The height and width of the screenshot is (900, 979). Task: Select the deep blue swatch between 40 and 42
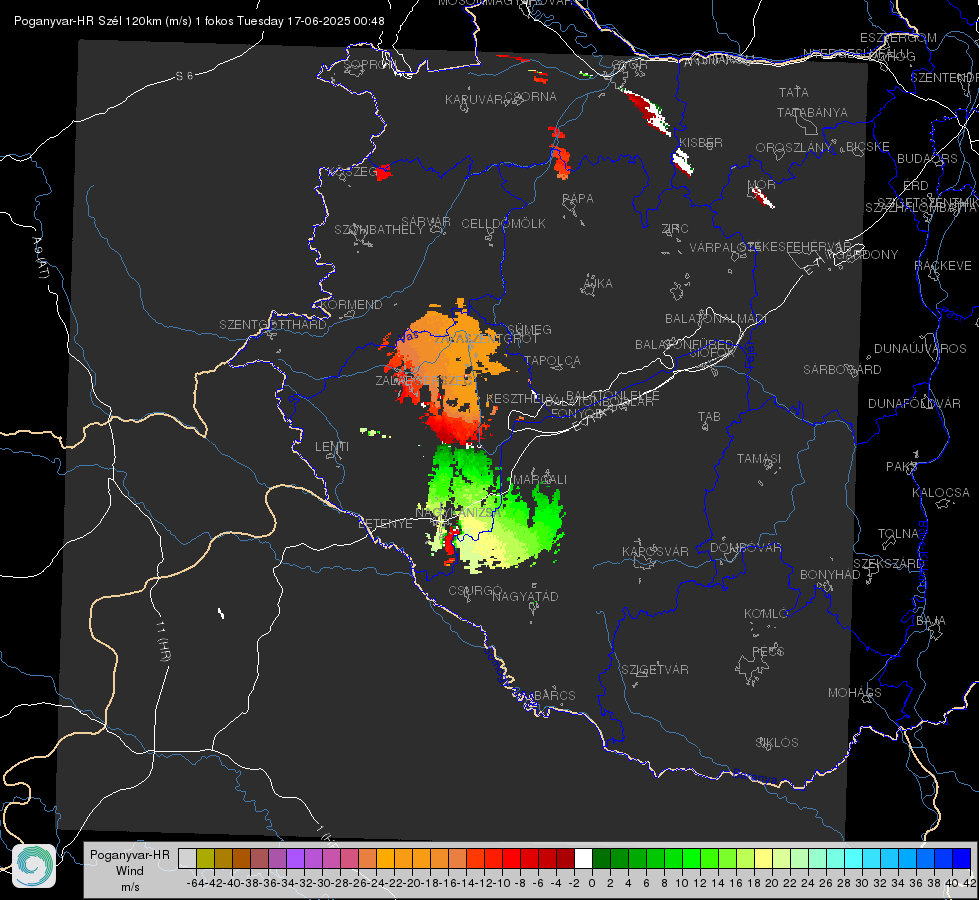962,858
